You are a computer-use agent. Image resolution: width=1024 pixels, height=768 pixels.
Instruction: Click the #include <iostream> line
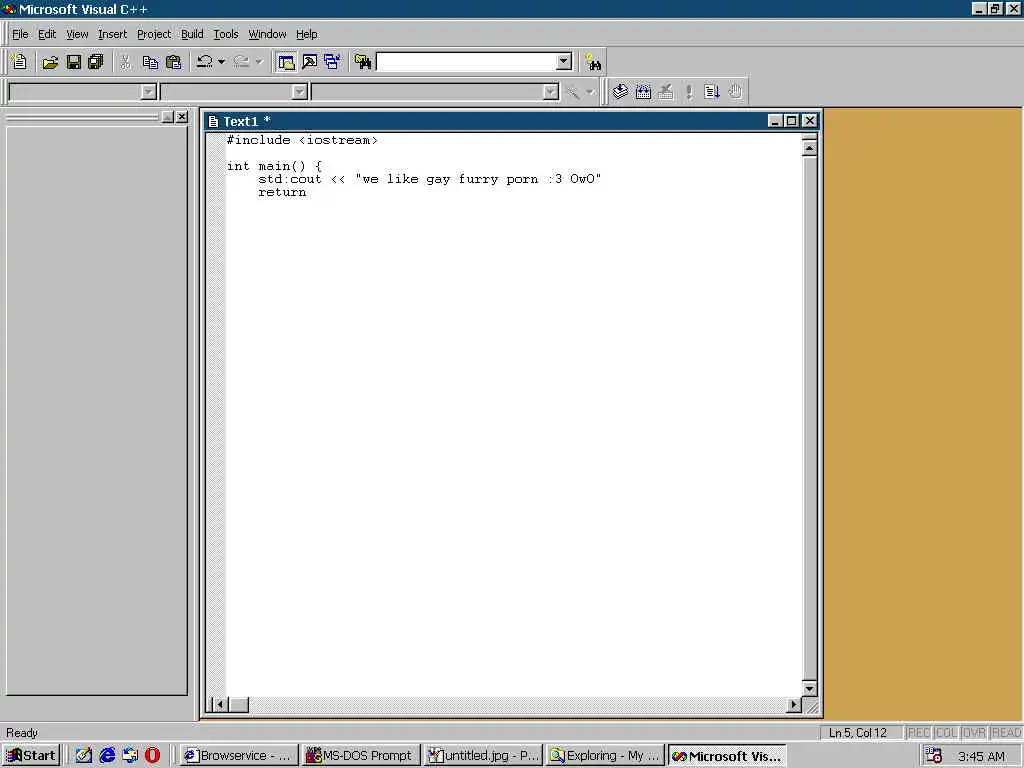302,140
